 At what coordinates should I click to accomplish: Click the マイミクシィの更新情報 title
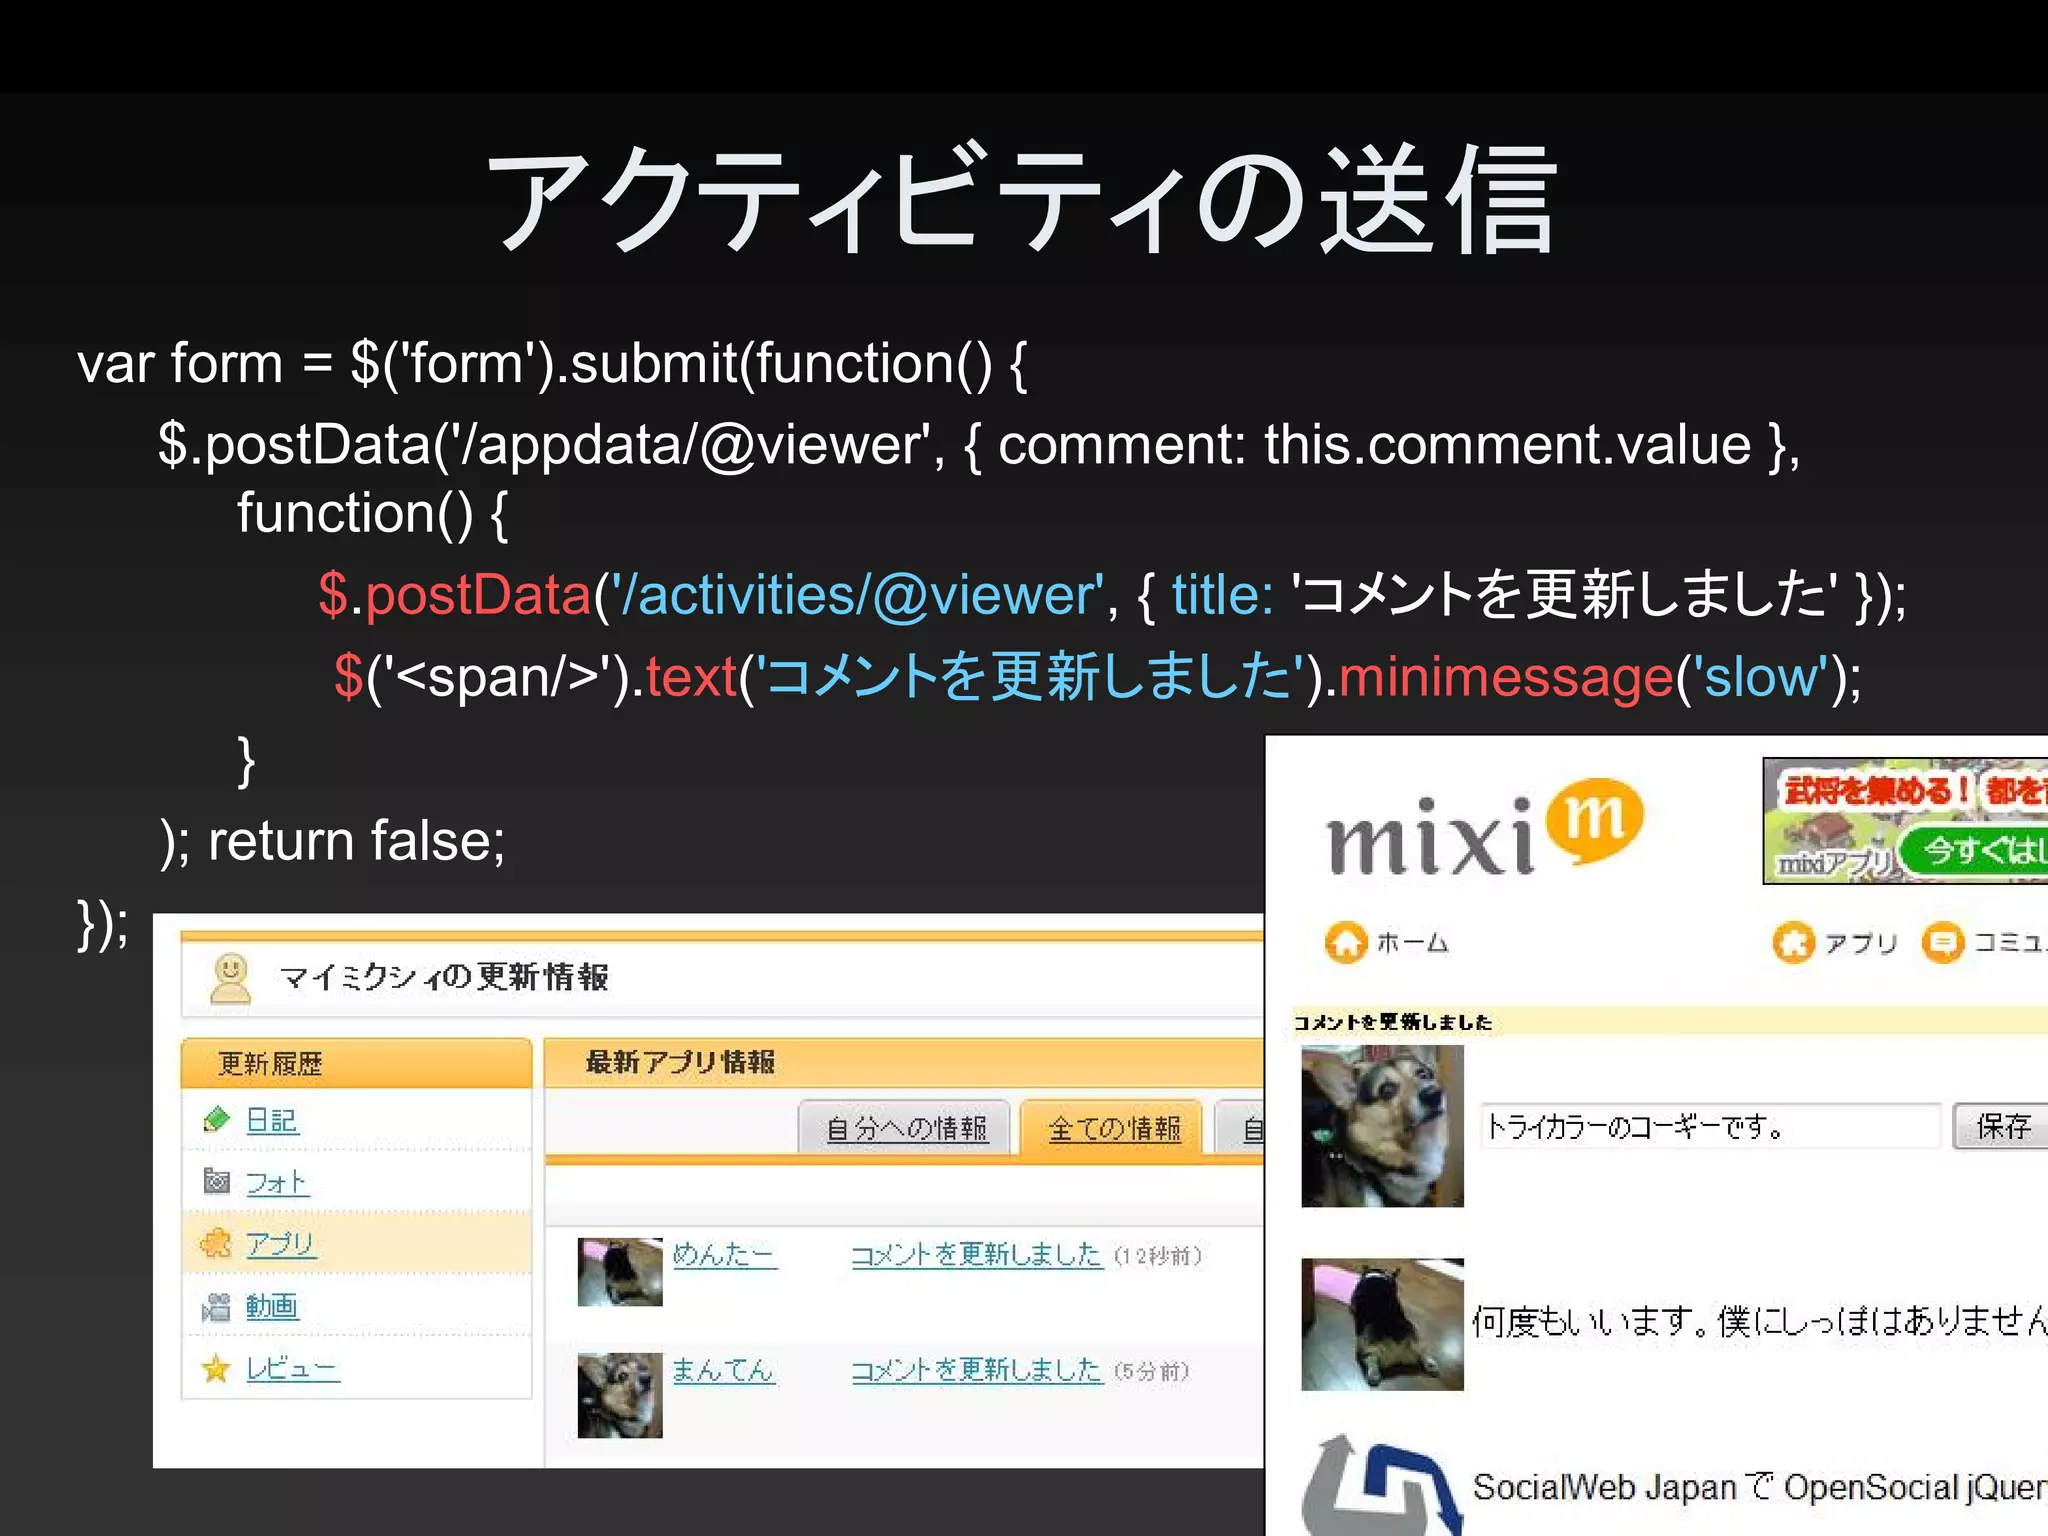click(x=444, y=977)
